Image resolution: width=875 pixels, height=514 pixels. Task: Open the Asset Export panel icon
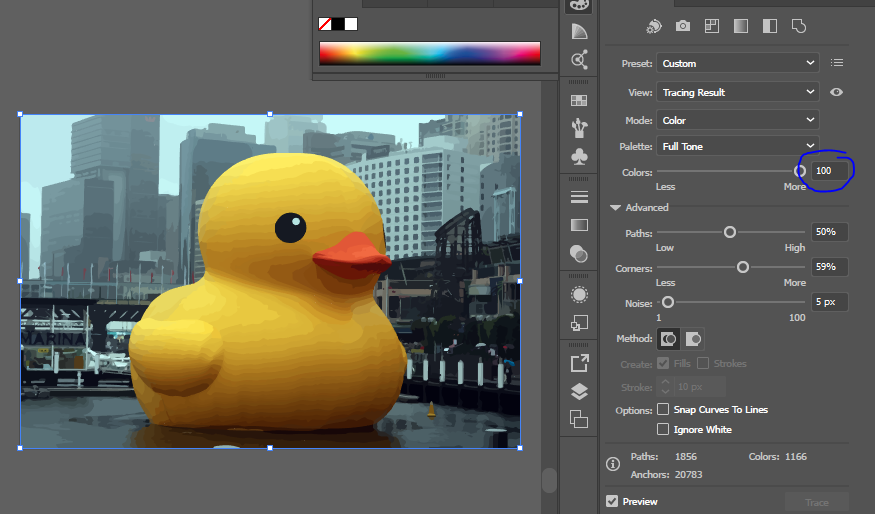coord(579,363)
